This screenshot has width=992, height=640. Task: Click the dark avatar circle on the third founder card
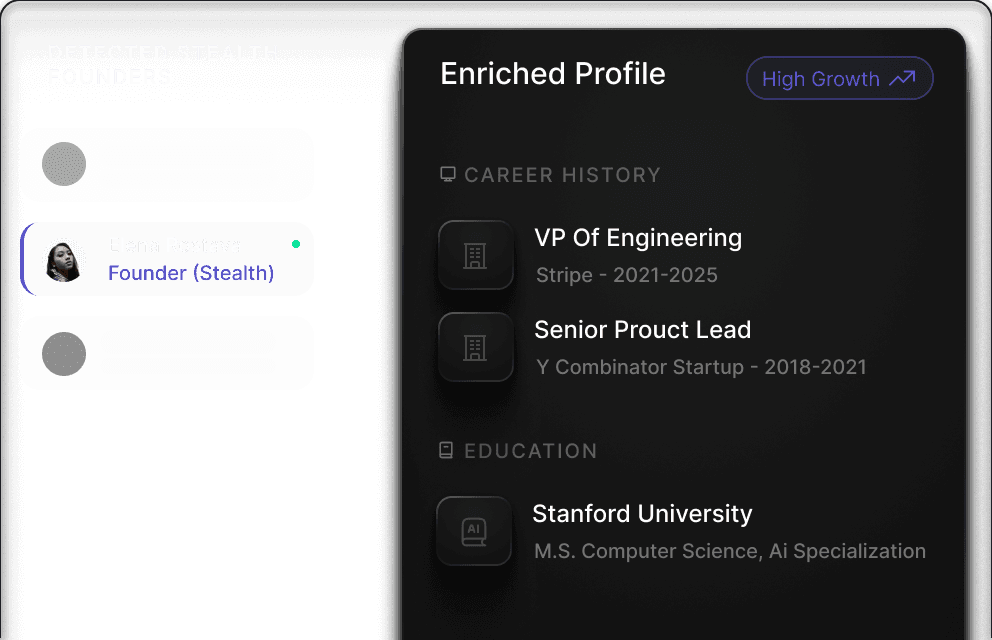(x=64, y=353)
